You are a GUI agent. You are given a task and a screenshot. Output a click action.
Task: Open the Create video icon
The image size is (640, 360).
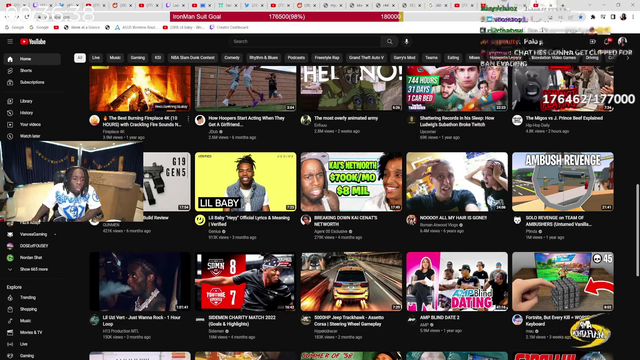(593, 42)
